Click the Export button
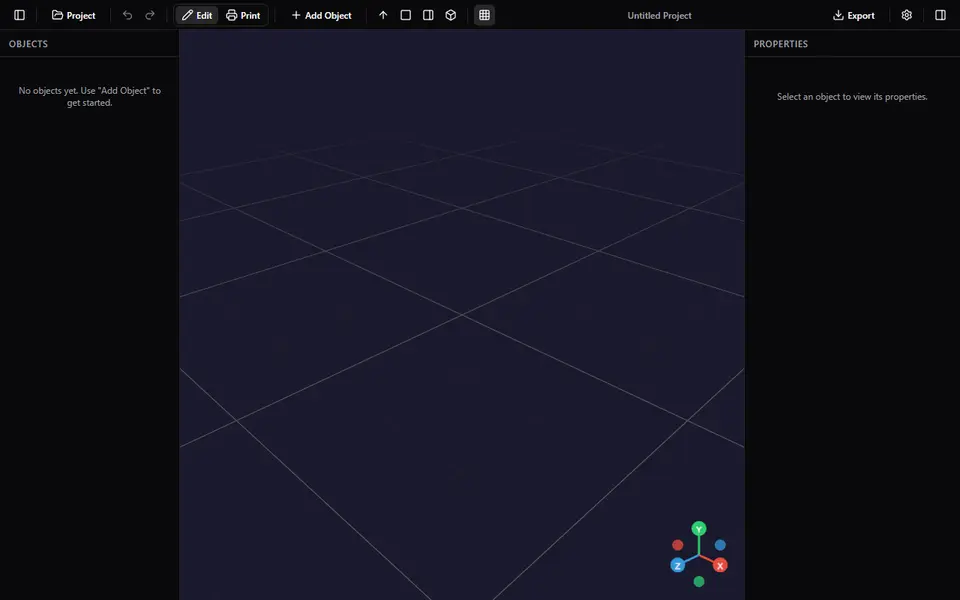Viewport: 960px width, 600px height. 853,15
